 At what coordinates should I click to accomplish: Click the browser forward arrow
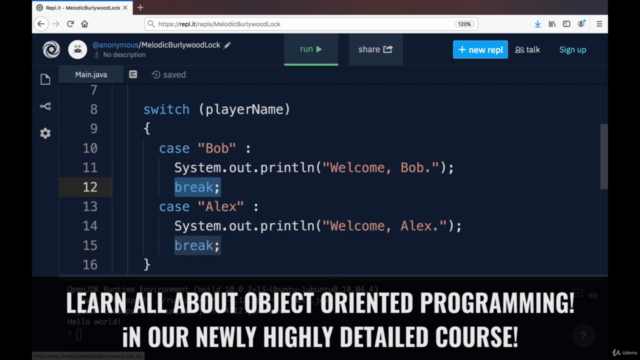point(56,24)
